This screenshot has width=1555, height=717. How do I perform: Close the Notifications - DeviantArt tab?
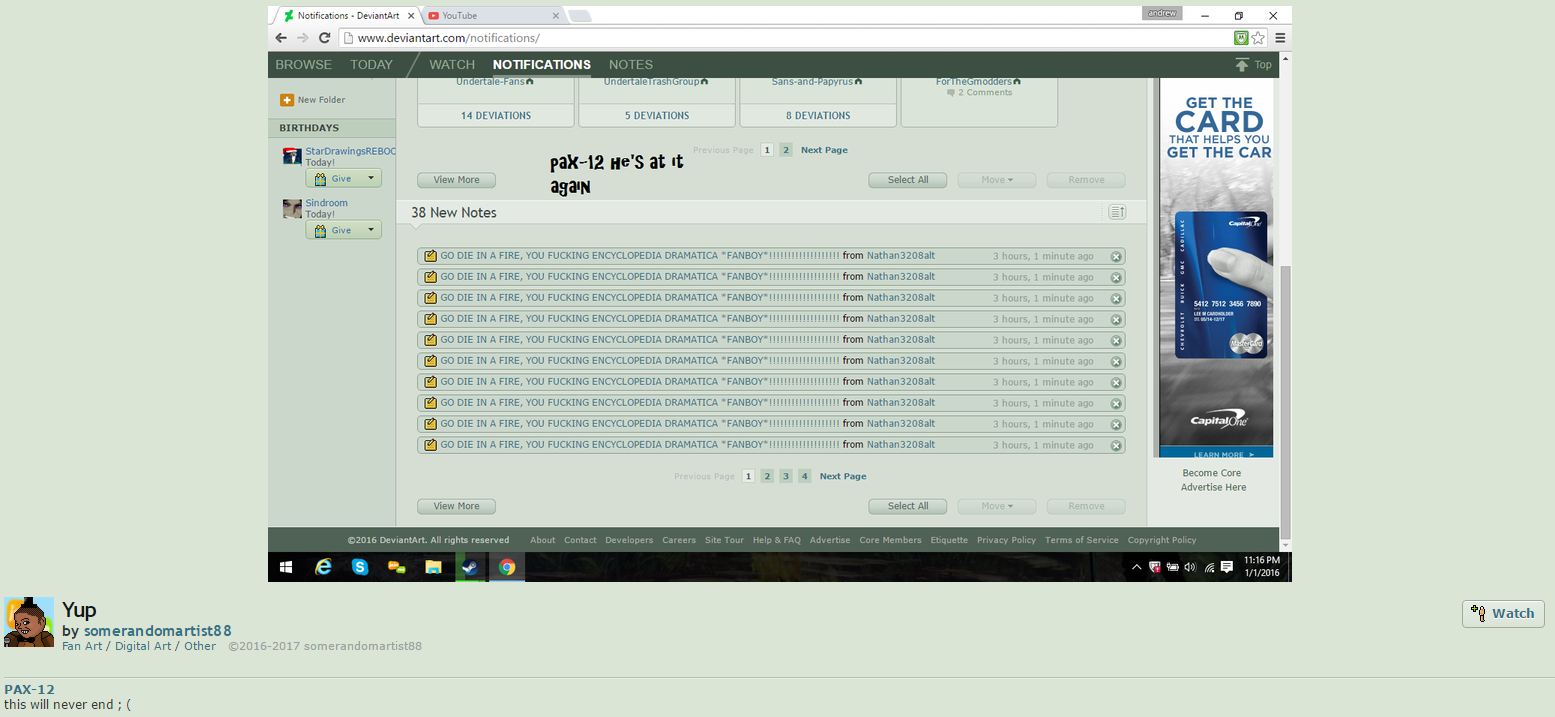(x=410, y=16)
